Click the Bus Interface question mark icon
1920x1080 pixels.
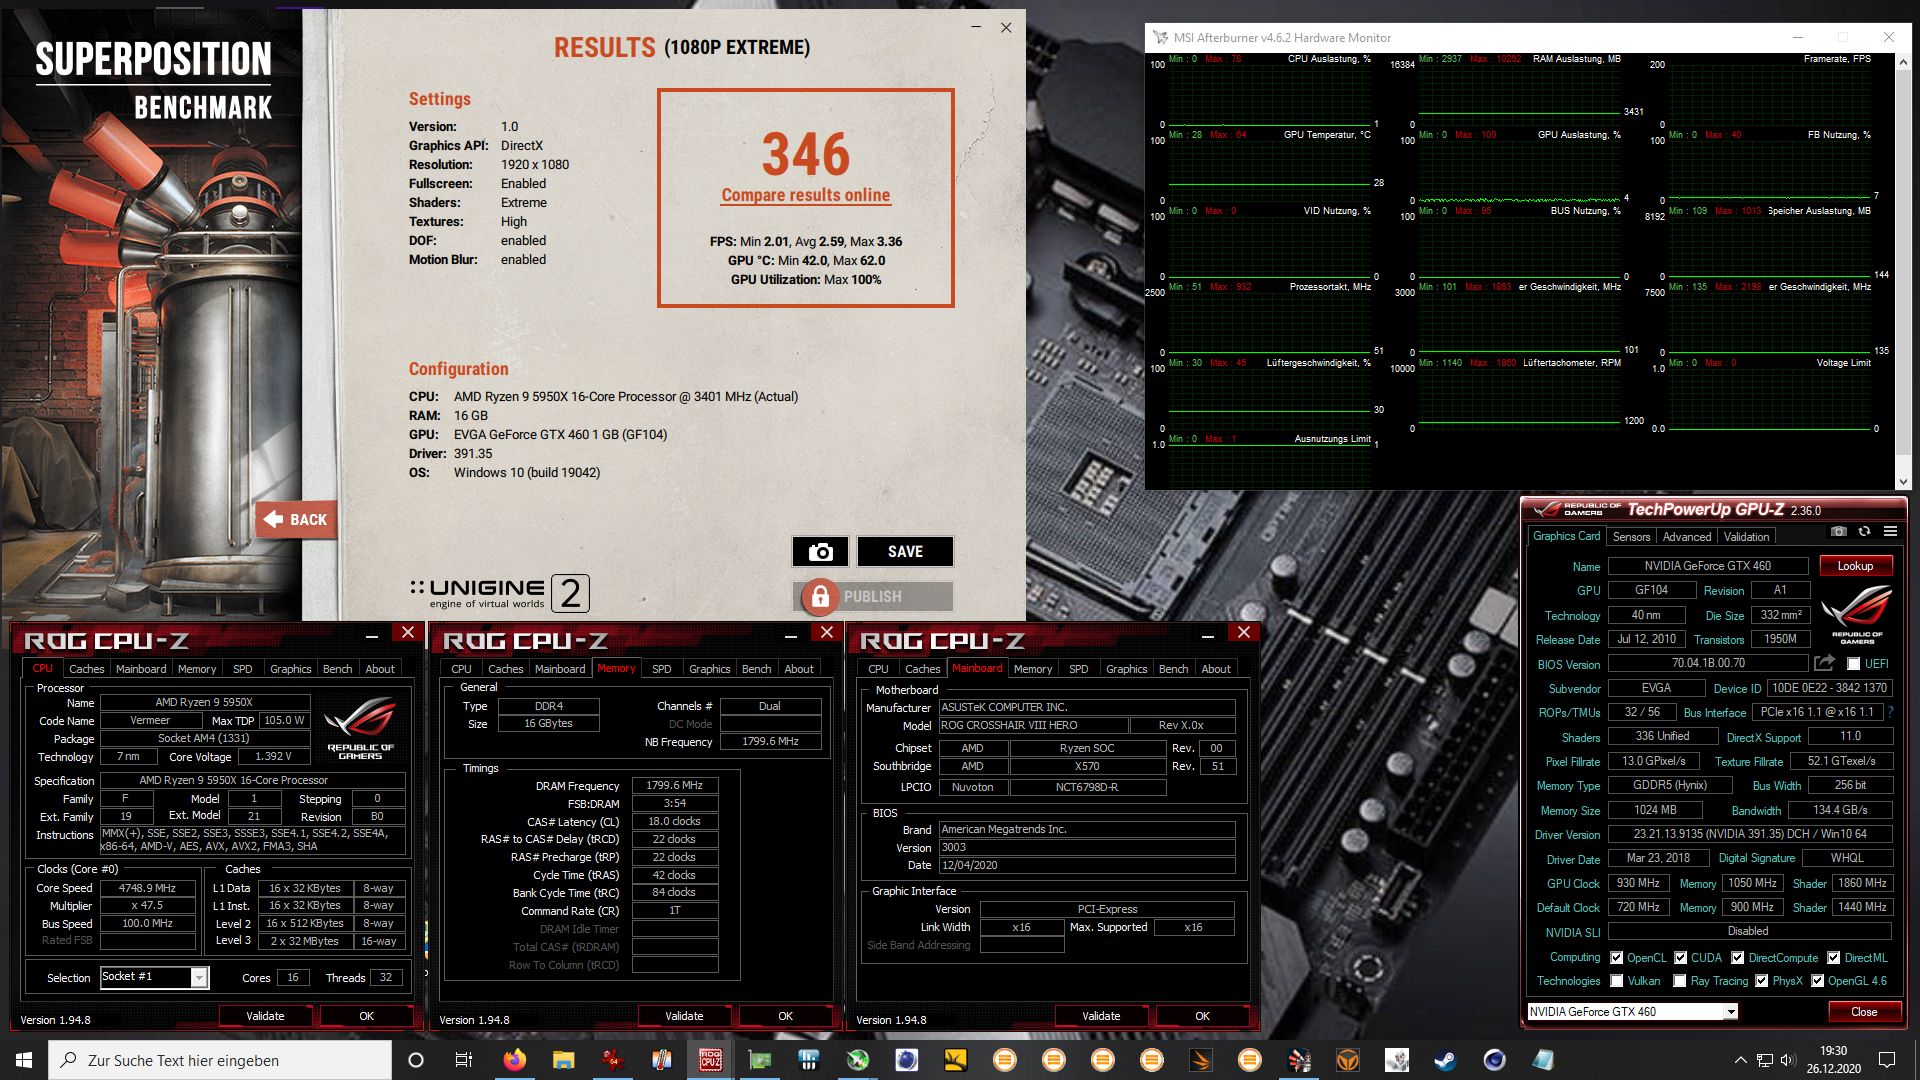tap(1890, 712)
